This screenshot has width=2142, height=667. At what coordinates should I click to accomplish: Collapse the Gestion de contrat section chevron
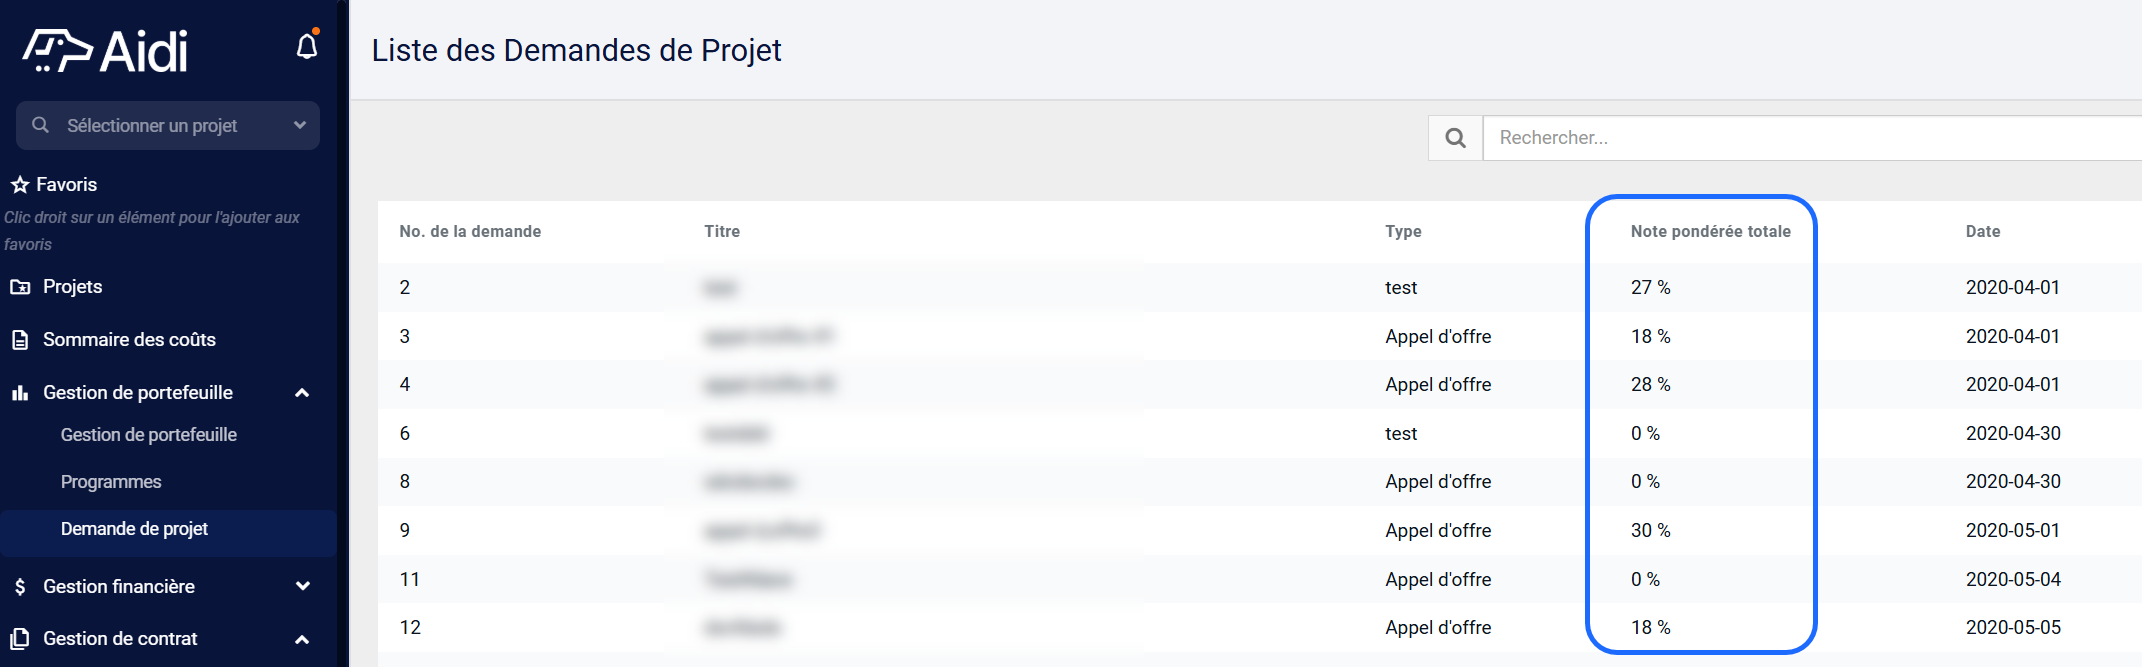[302, 639]
